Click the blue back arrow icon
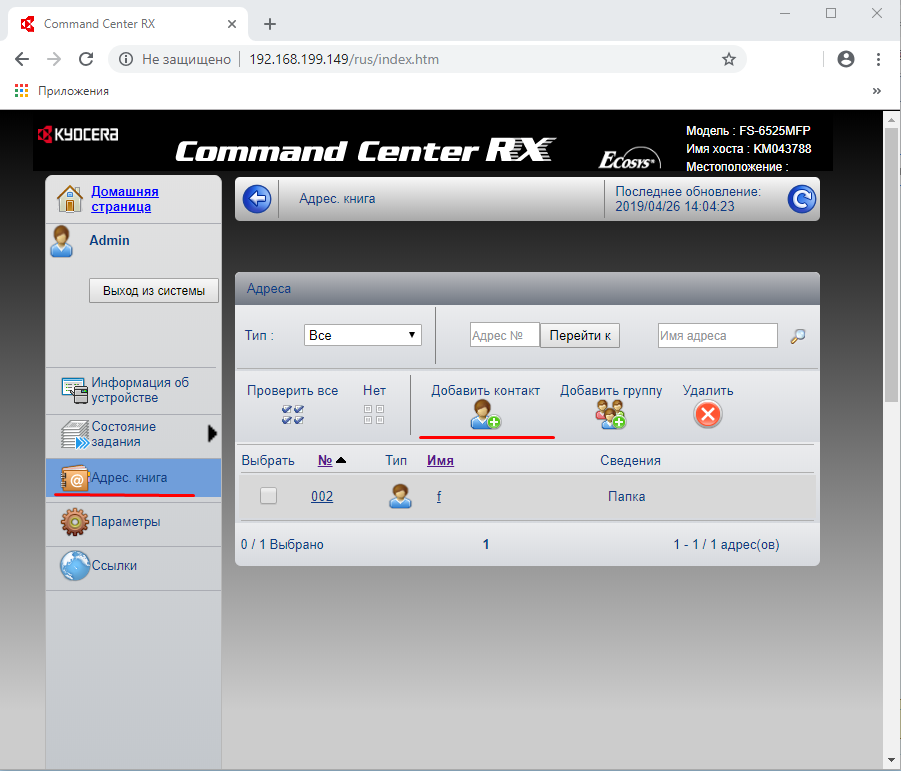 (x=257, y=199)
